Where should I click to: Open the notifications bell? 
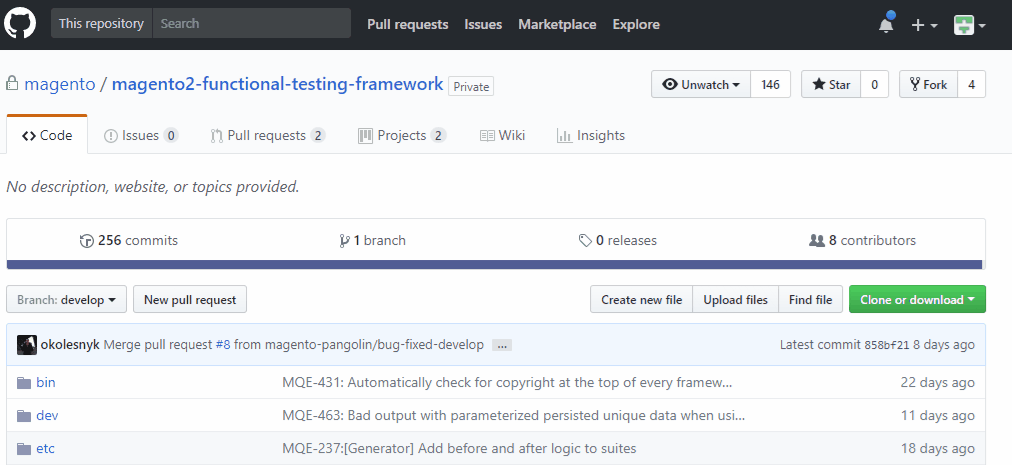[x=886, y=25]
